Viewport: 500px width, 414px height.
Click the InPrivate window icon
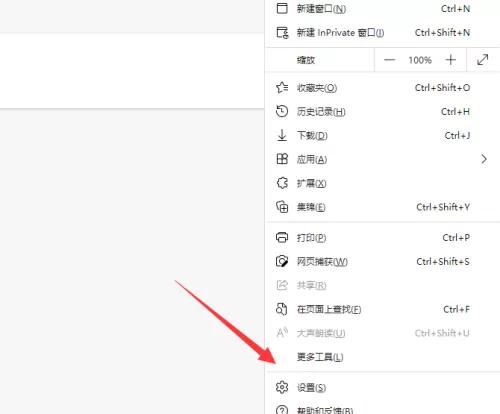282,33
